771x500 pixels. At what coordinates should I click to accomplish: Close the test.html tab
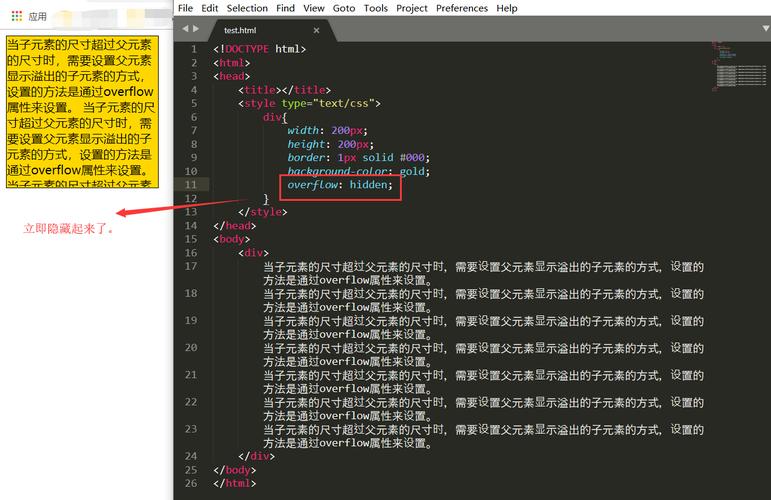coord(316,30)
